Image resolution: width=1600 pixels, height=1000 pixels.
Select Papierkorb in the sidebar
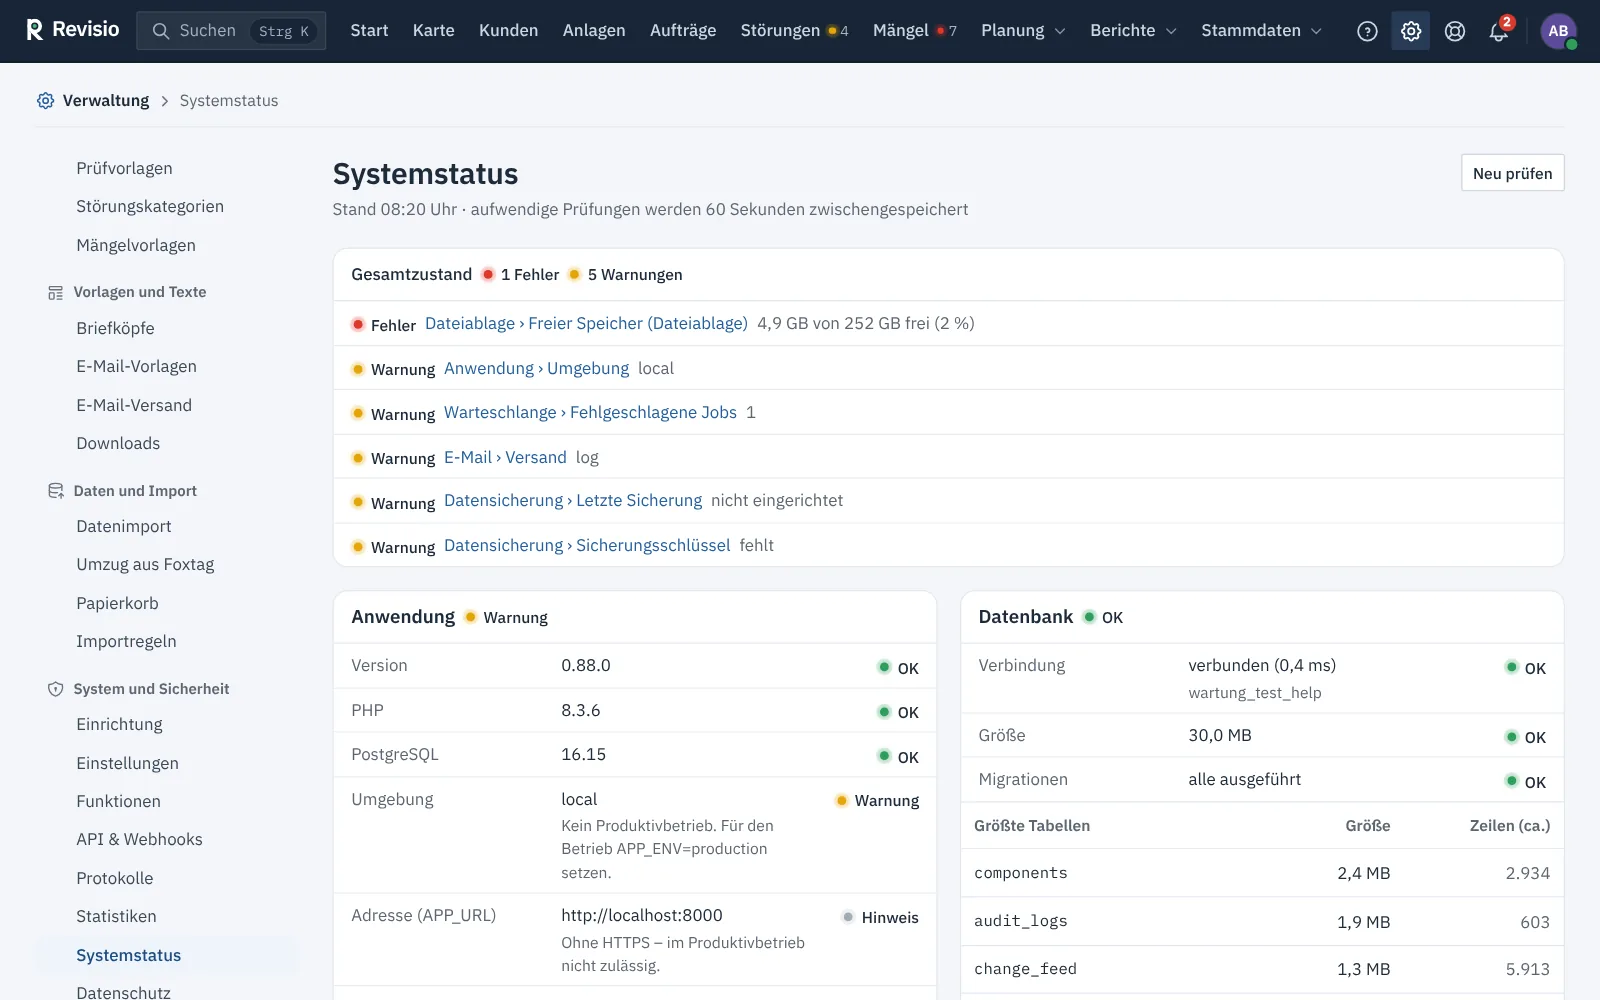(117, 603)
